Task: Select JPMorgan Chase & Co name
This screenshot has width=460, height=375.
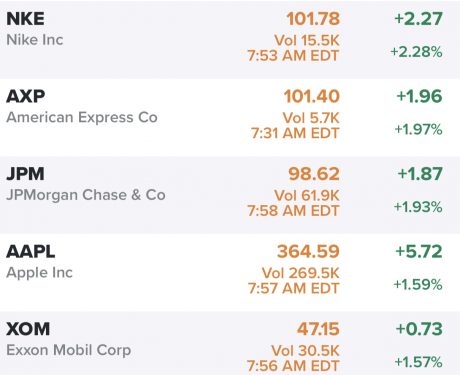Action: tap(86, 195)
